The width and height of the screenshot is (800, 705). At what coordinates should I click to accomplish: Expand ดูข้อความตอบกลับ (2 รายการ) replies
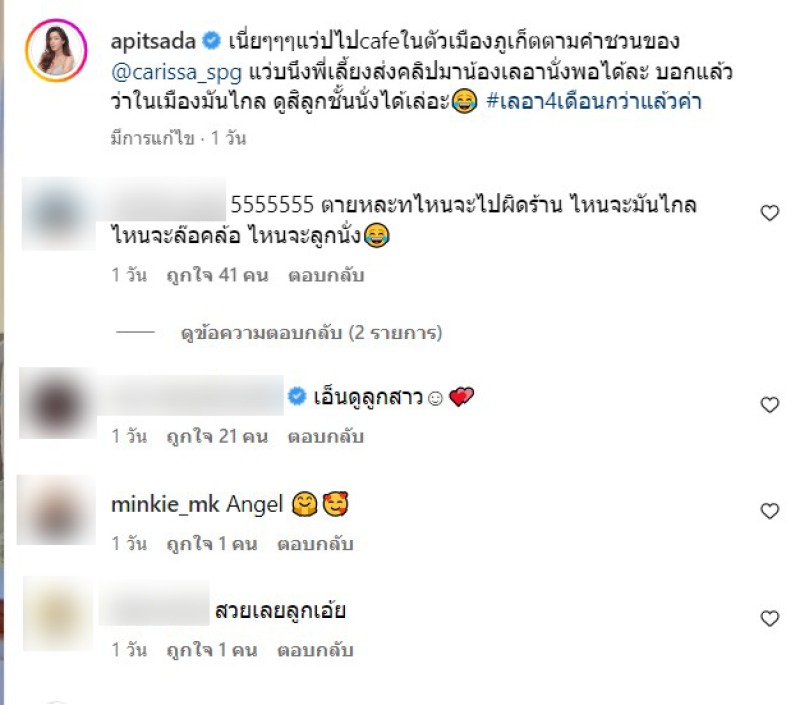pos(311,333)
